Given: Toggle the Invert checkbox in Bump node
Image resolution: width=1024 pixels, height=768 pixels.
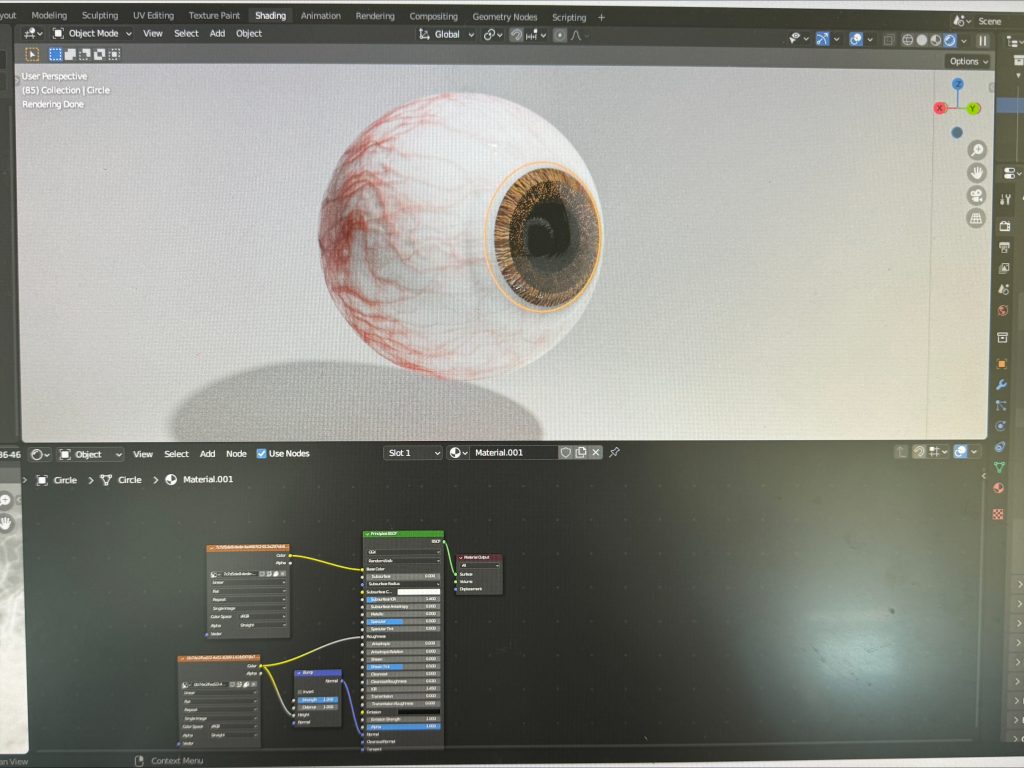Looking at the screenshot, I should click(298, 691).
